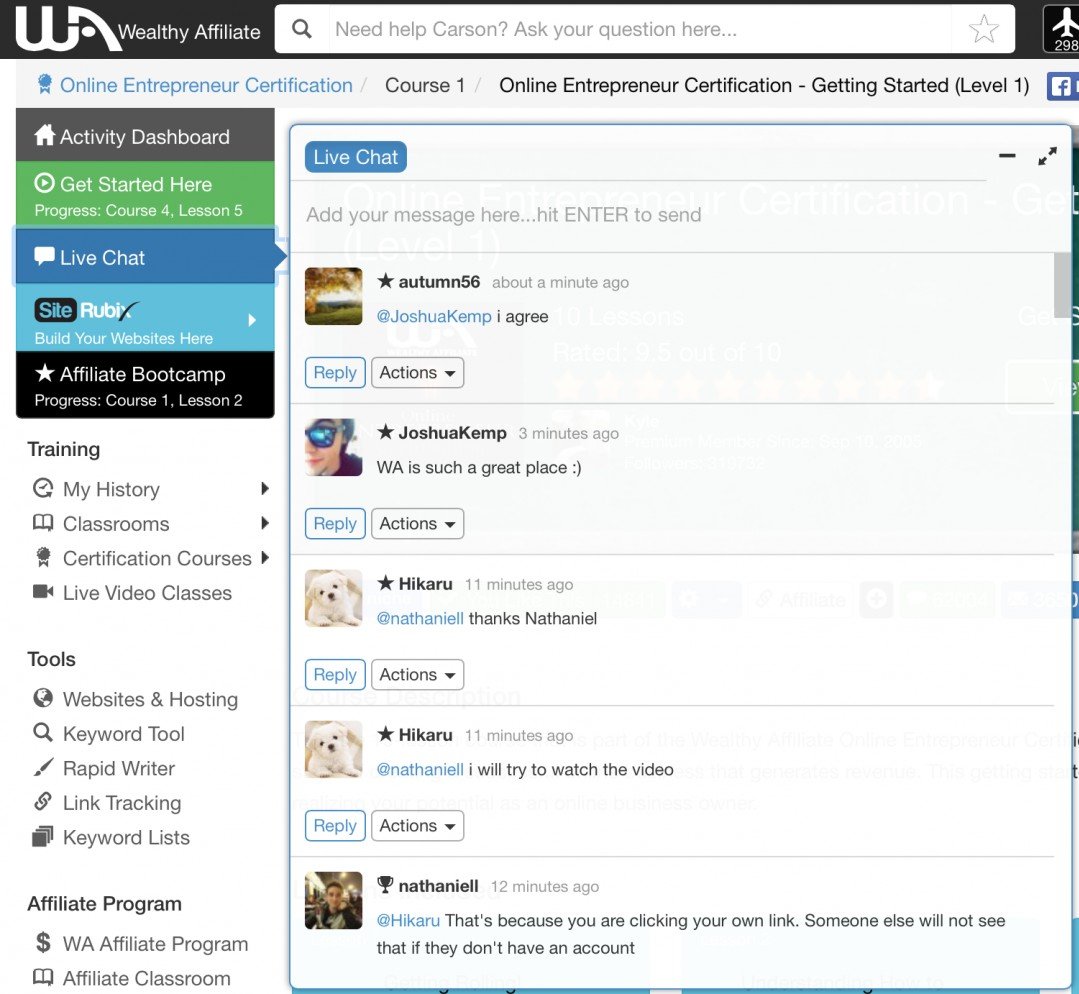
Task: Click the help search question field
Action: tap(641, 29)
